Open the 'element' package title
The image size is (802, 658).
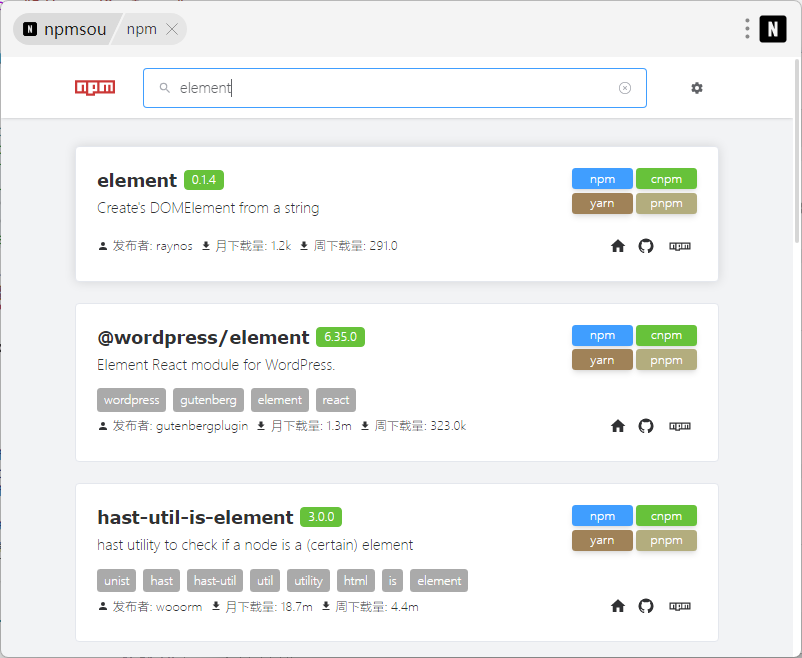pos(137,180)
